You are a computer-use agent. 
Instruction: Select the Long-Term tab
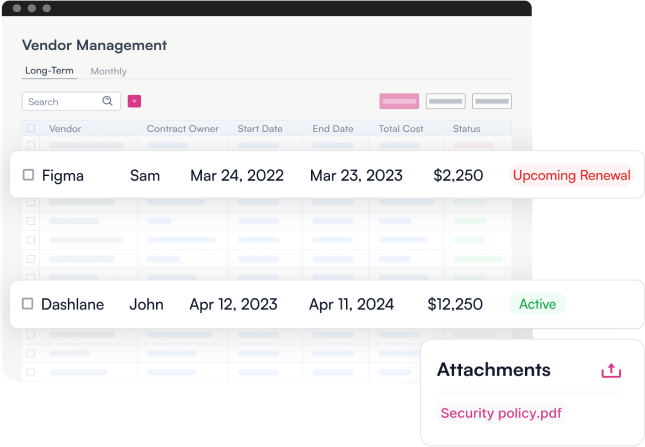tap(49, 71)
